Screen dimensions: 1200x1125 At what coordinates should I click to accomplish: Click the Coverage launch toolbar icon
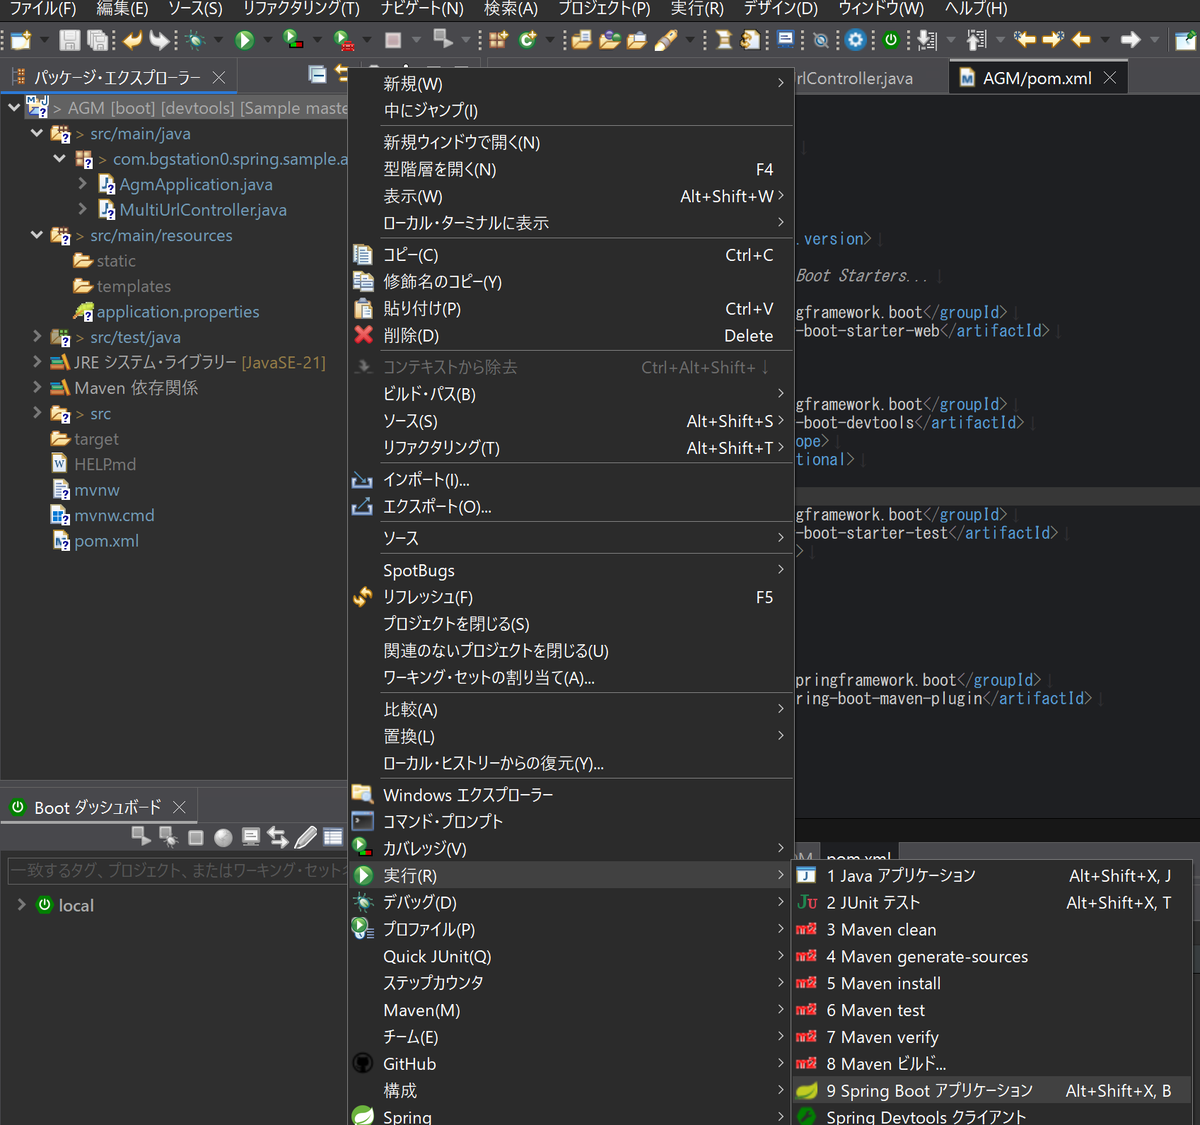pyautogui.click(x=293, y=39)
